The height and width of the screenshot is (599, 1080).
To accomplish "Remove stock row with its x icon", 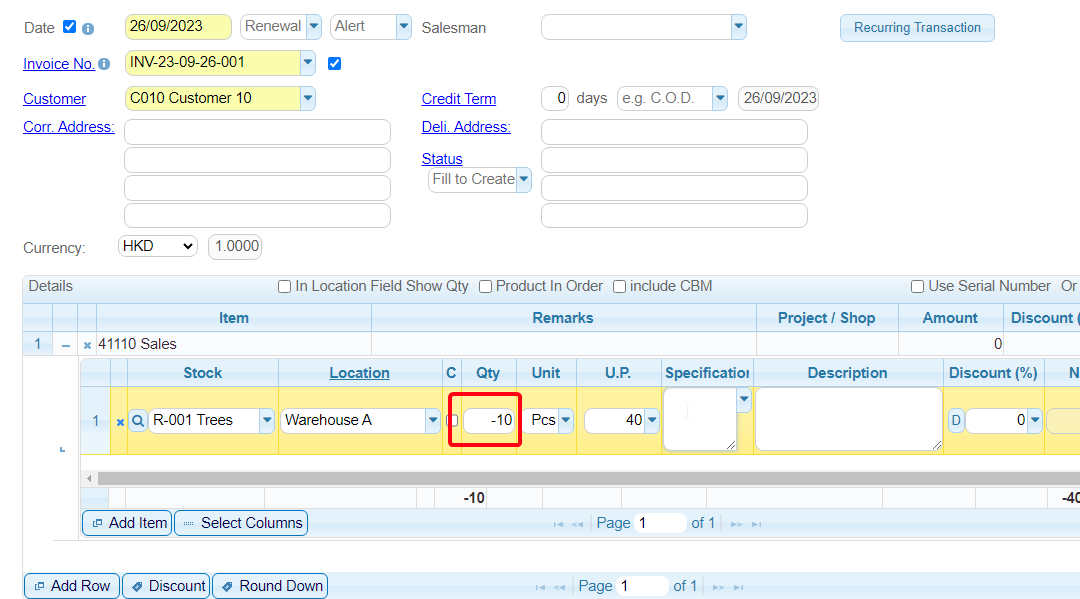I will pos(120,422).
